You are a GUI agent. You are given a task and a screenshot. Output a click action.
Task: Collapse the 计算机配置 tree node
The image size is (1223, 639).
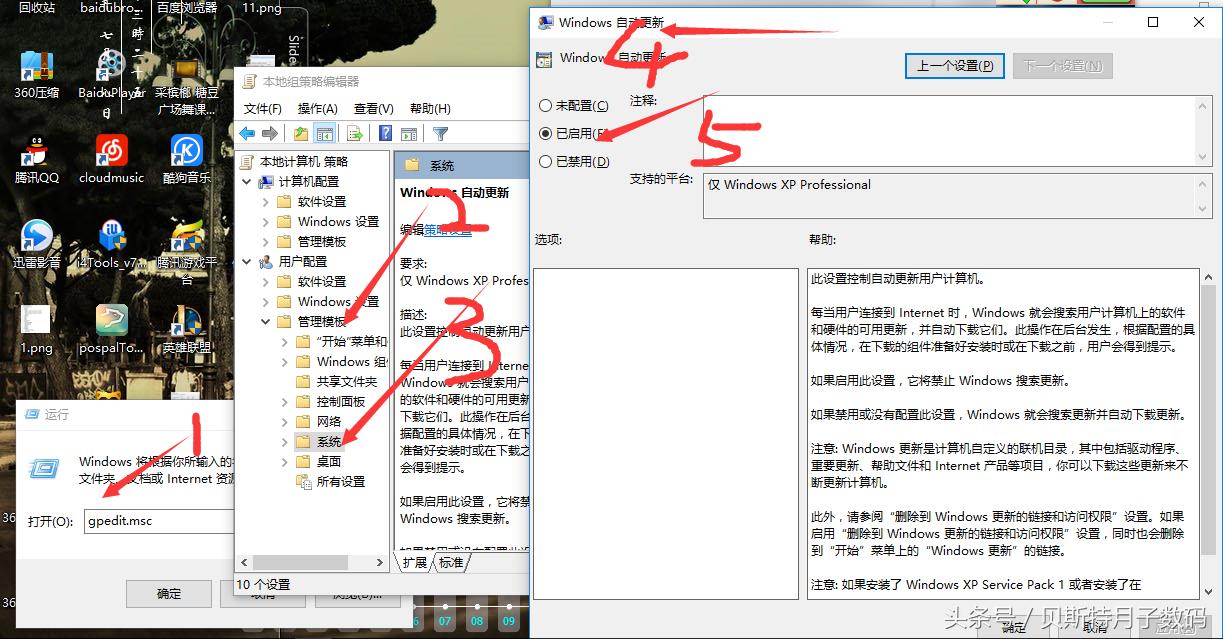point(247,182)
